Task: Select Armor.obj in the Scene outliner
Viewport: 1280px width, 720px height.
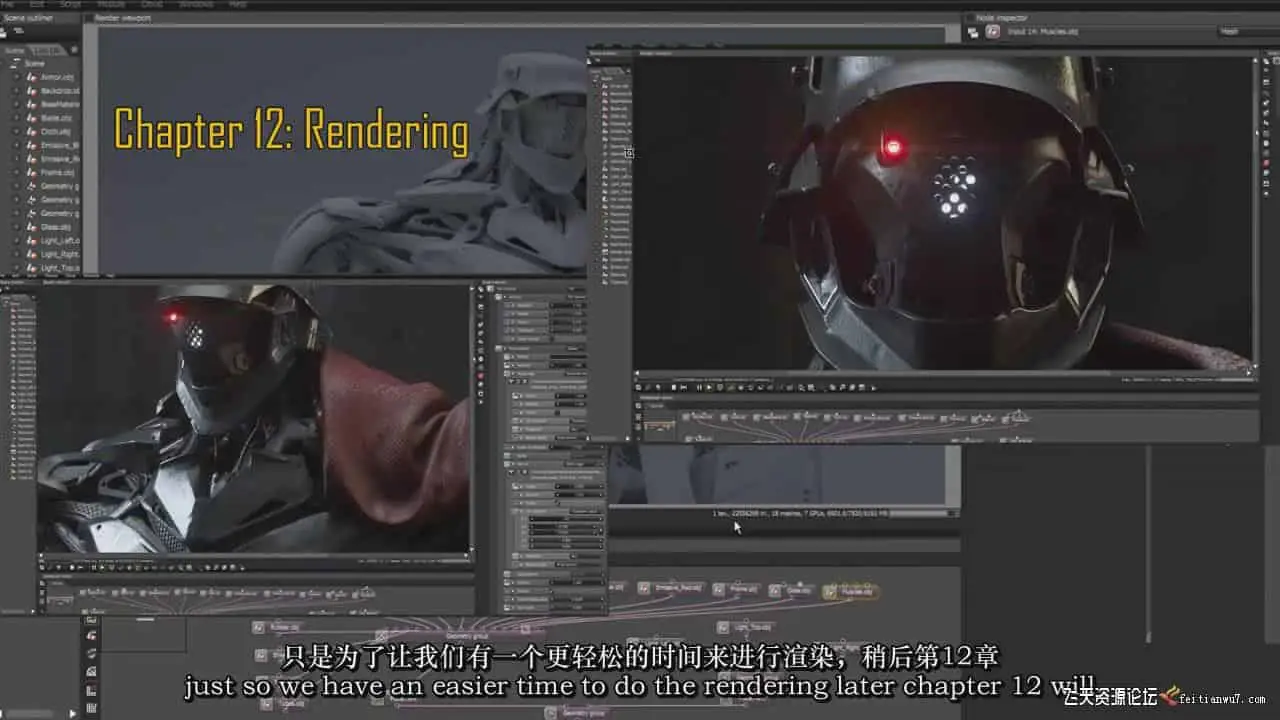Action: point(56,77)
